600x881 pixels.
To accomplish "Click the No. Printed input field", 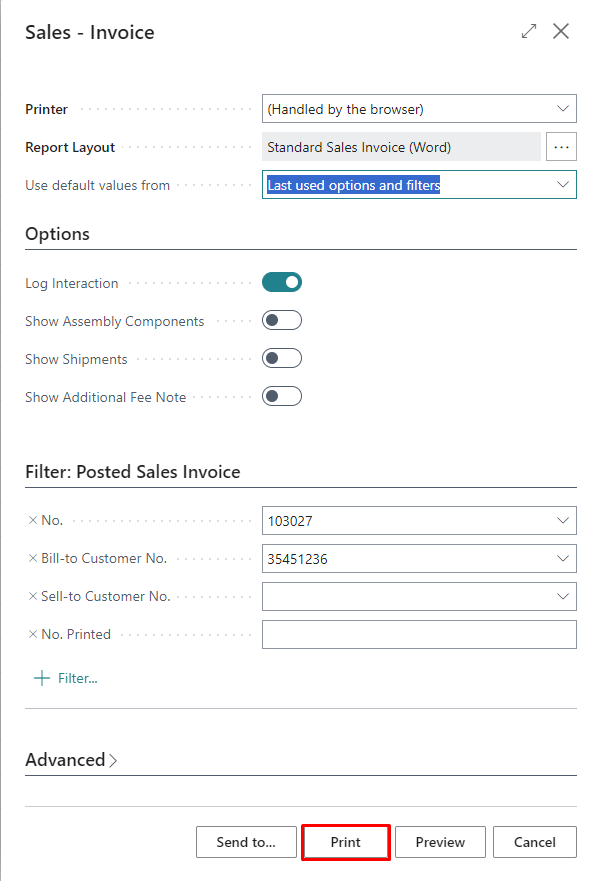I will (x=419, y=634).
